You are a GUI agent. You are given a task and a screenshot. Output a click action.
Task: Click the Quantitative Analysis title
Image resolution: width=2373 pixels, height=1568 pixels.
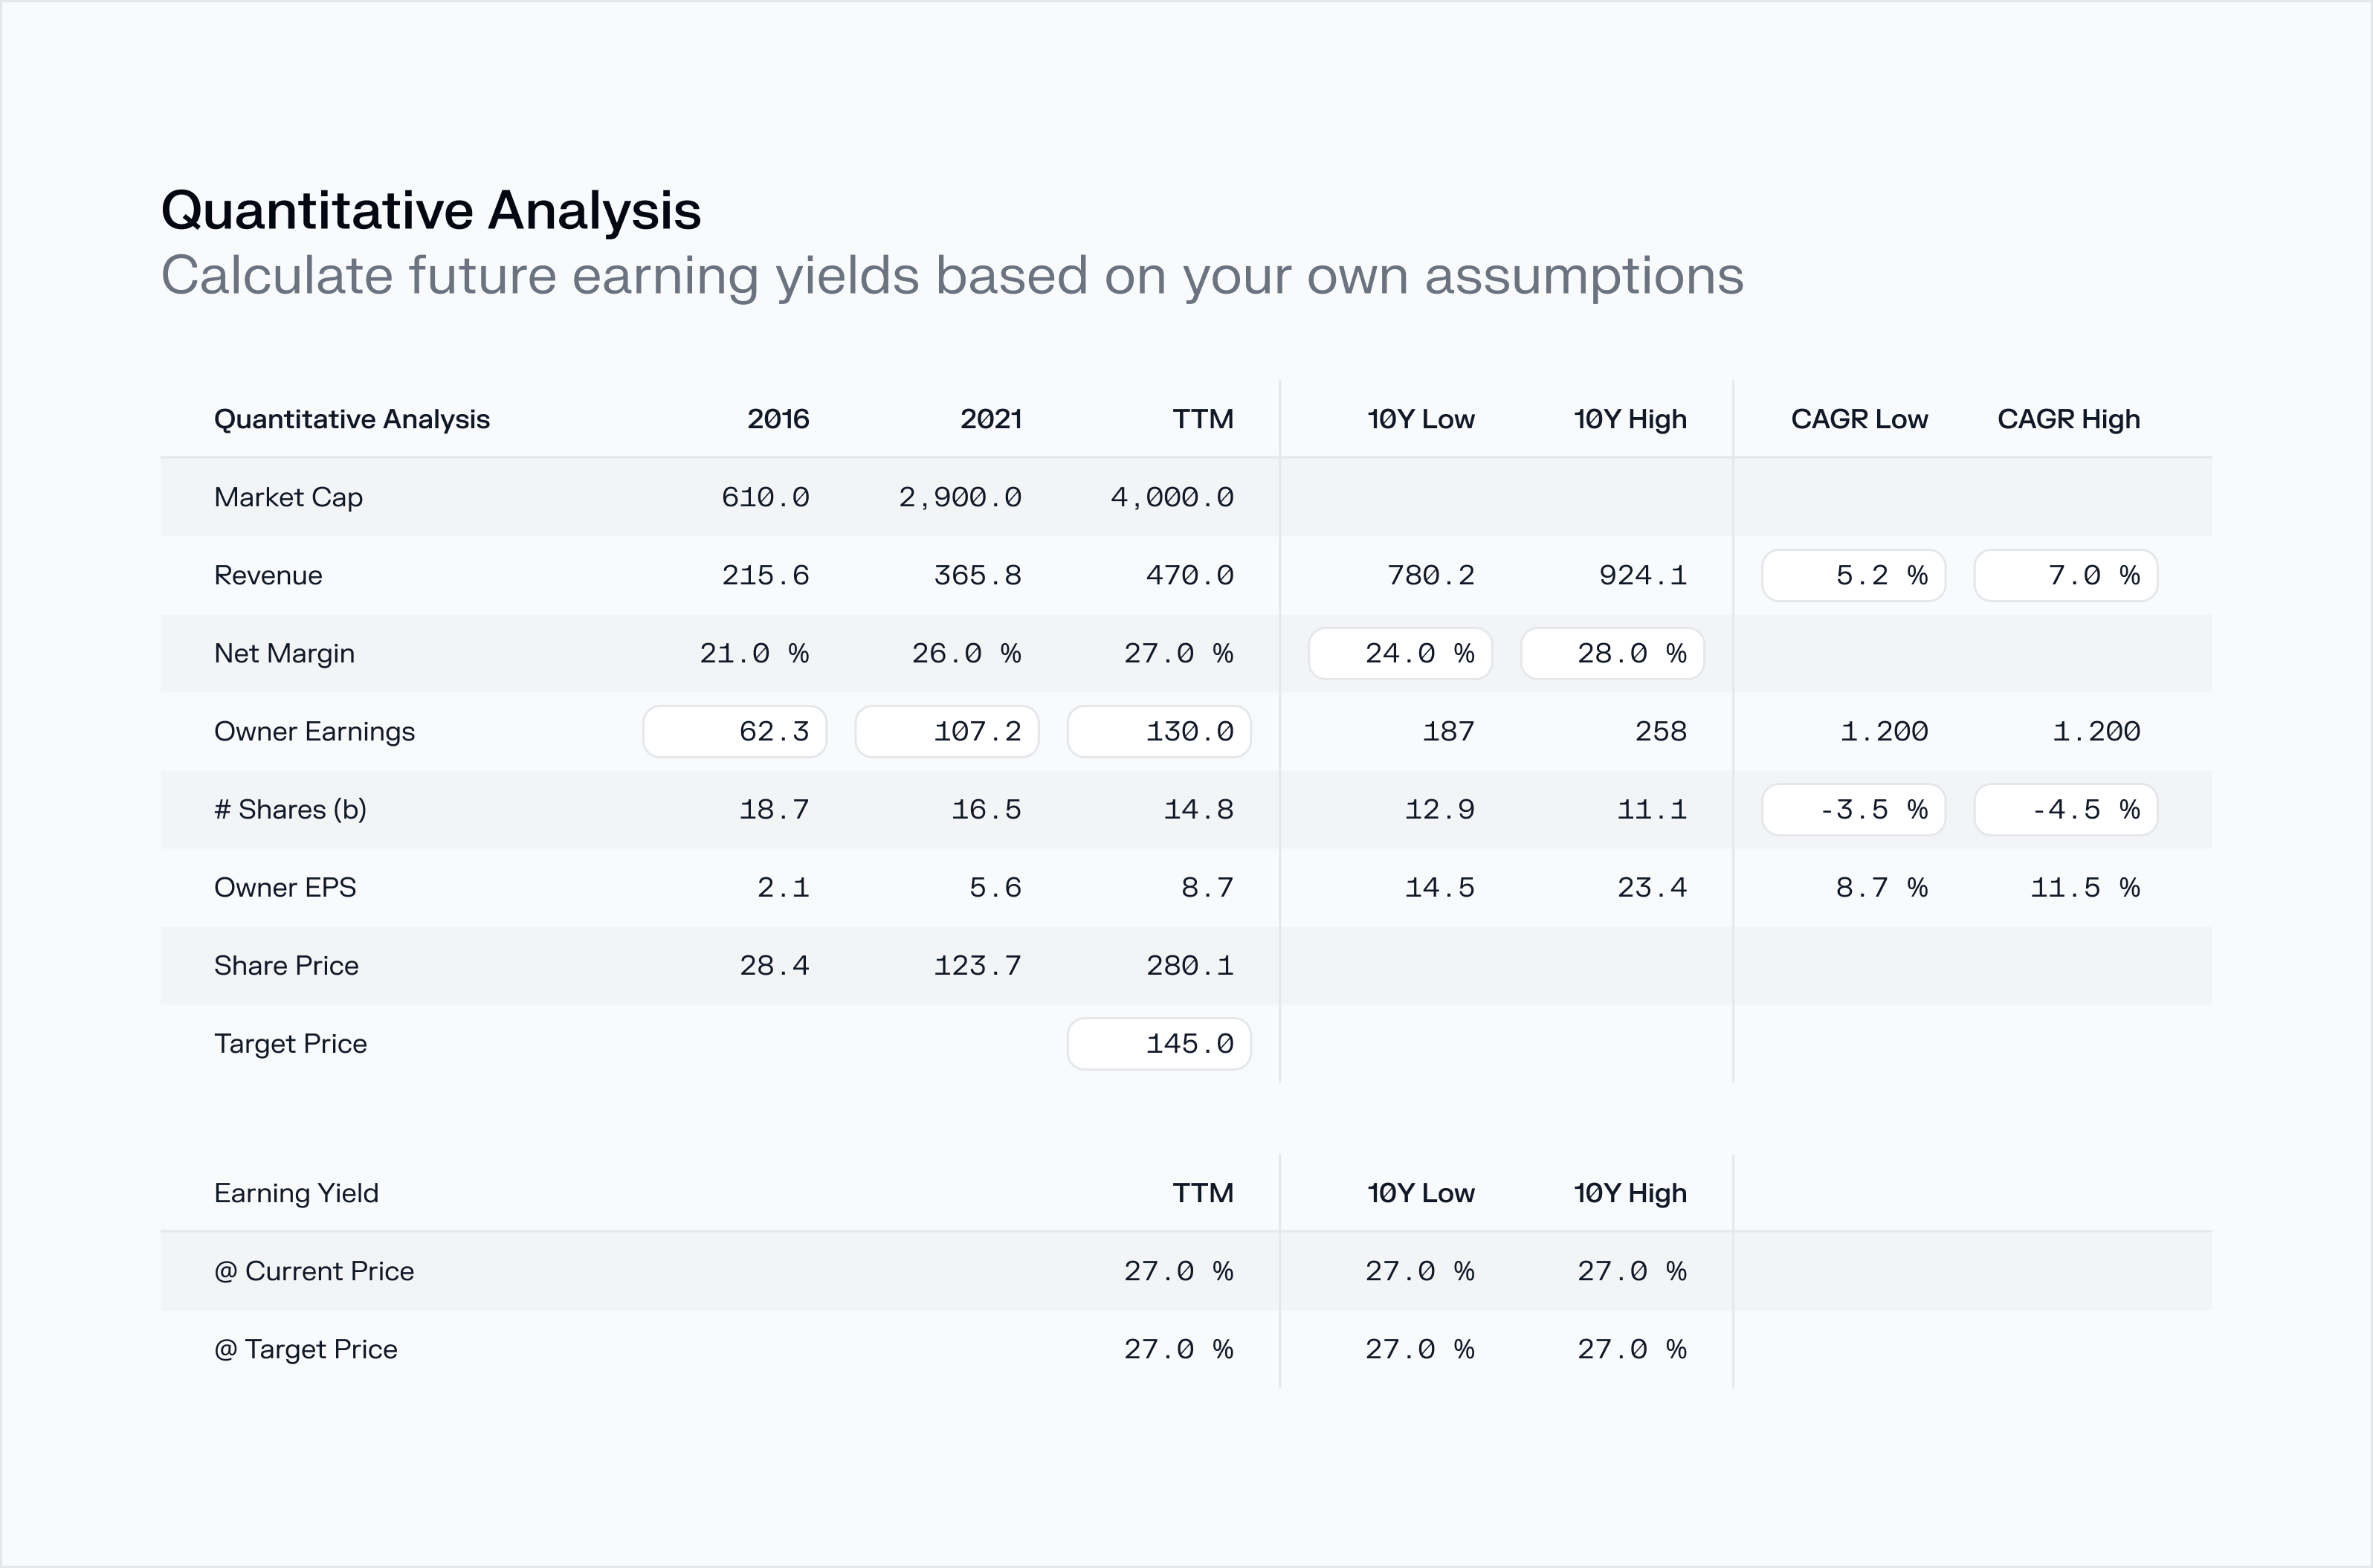click(x=431, y=209)
